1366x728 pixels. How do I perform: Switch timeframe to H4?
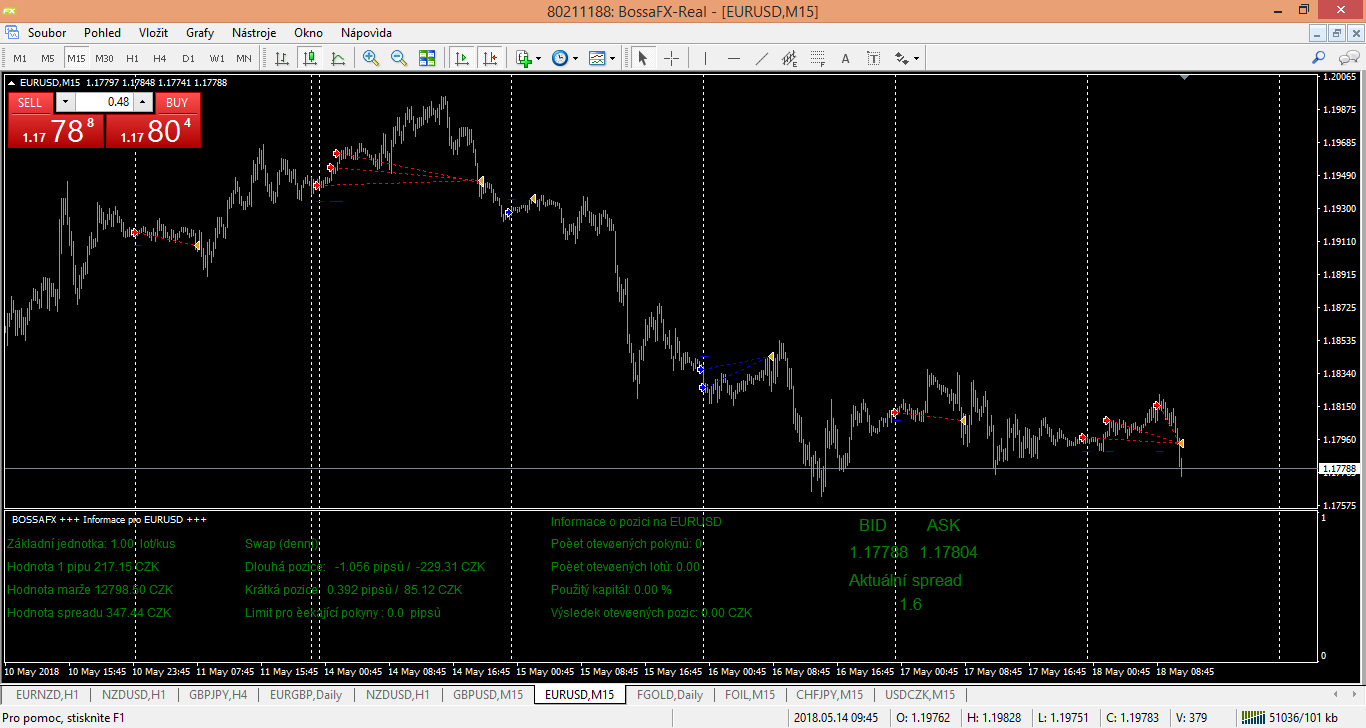coord(160,58)
